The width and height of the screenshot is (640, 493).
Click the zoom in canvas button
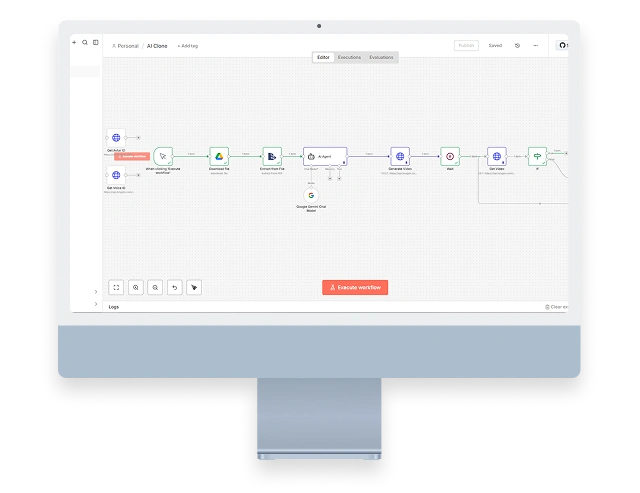coord(136,287)
